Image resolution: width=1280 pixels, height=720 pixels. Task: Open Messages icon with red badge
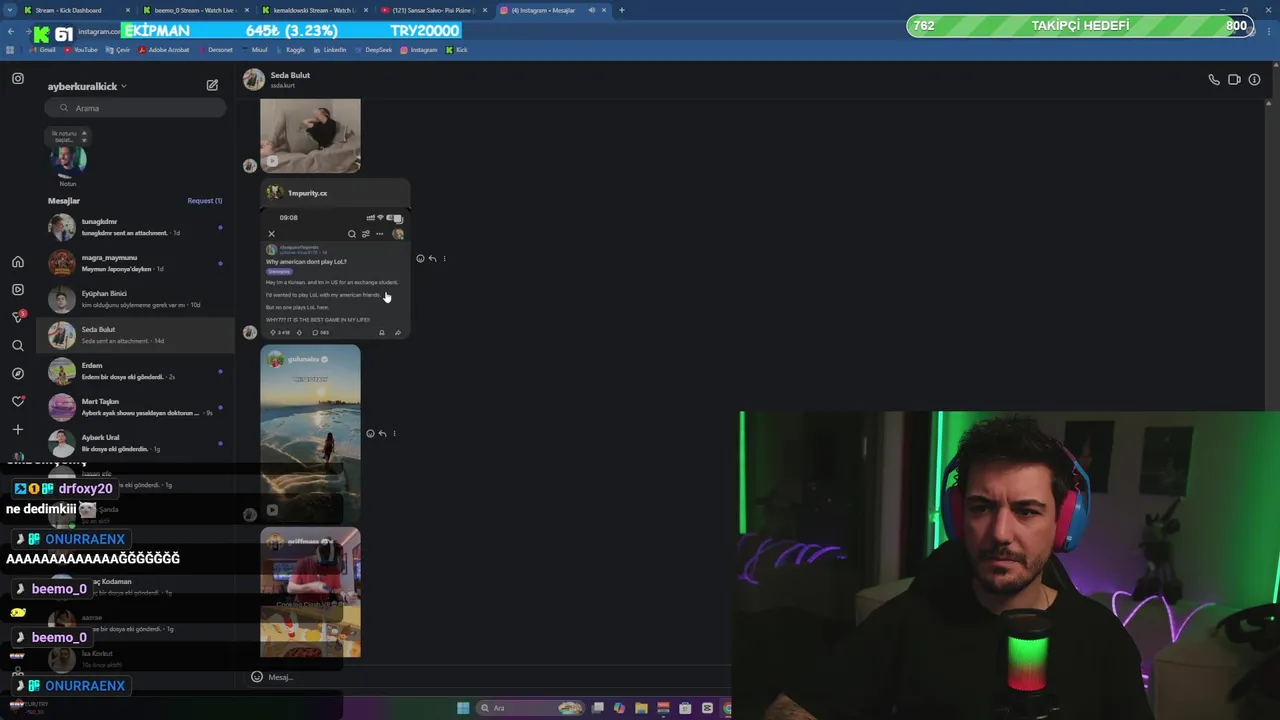pyautogui.click(x=18, y=317)
